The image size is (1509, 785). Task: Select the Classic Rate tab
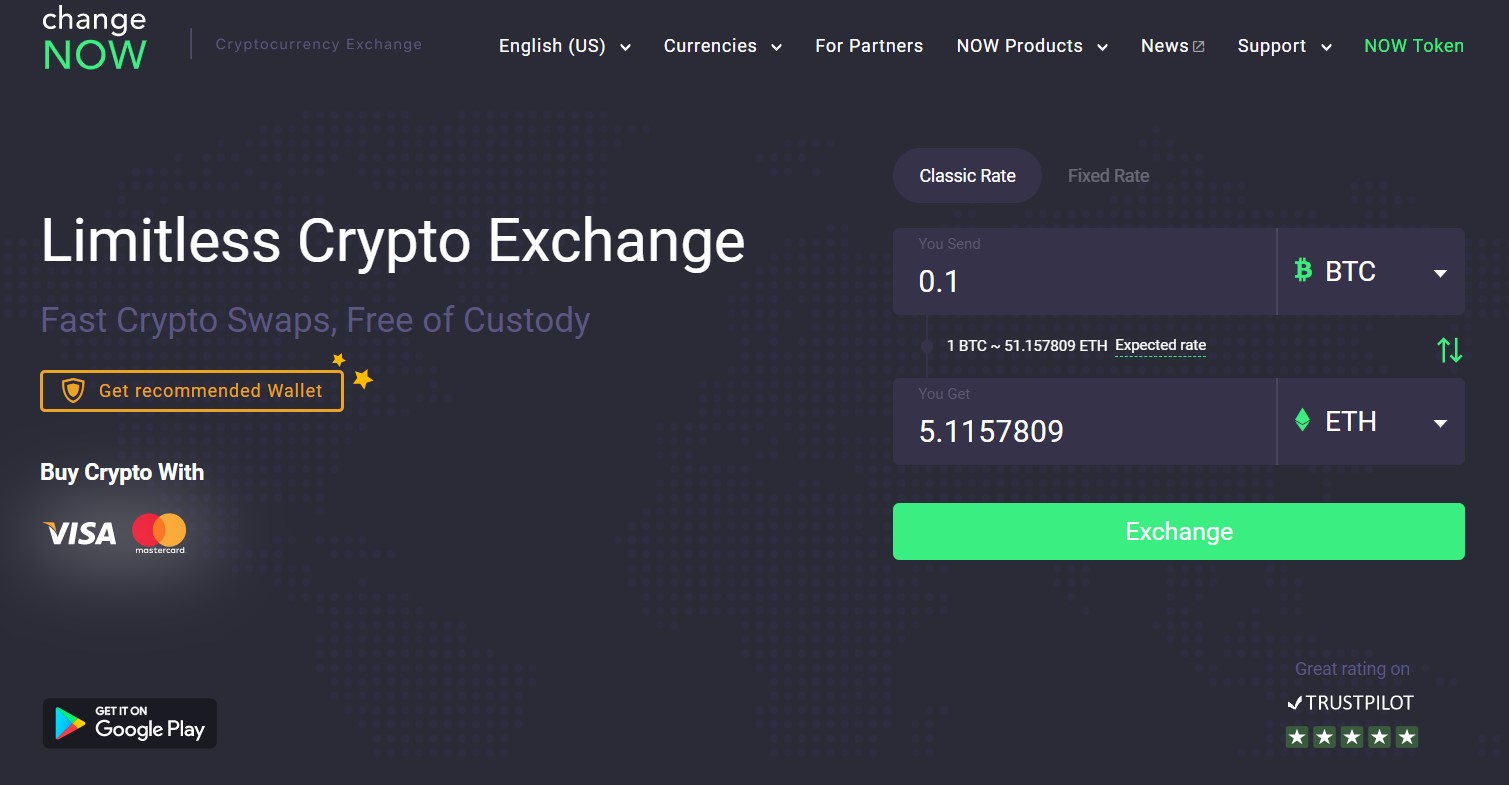point(967,176)
